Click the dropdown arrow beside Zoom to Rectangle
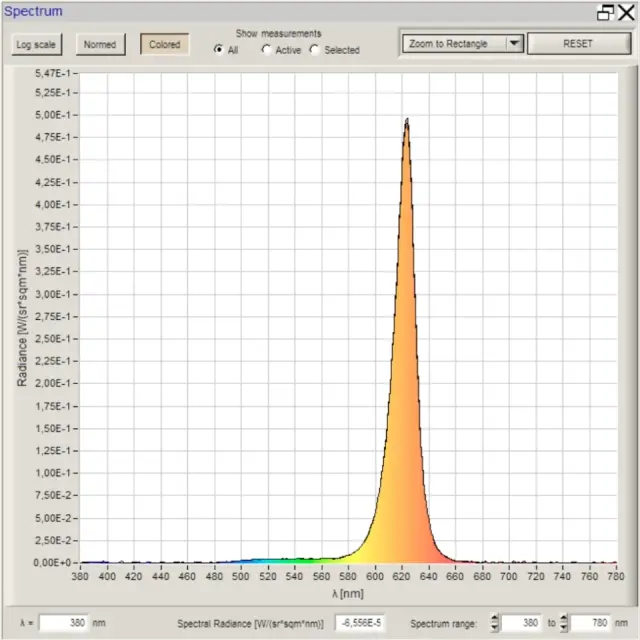 pos(514,44)
